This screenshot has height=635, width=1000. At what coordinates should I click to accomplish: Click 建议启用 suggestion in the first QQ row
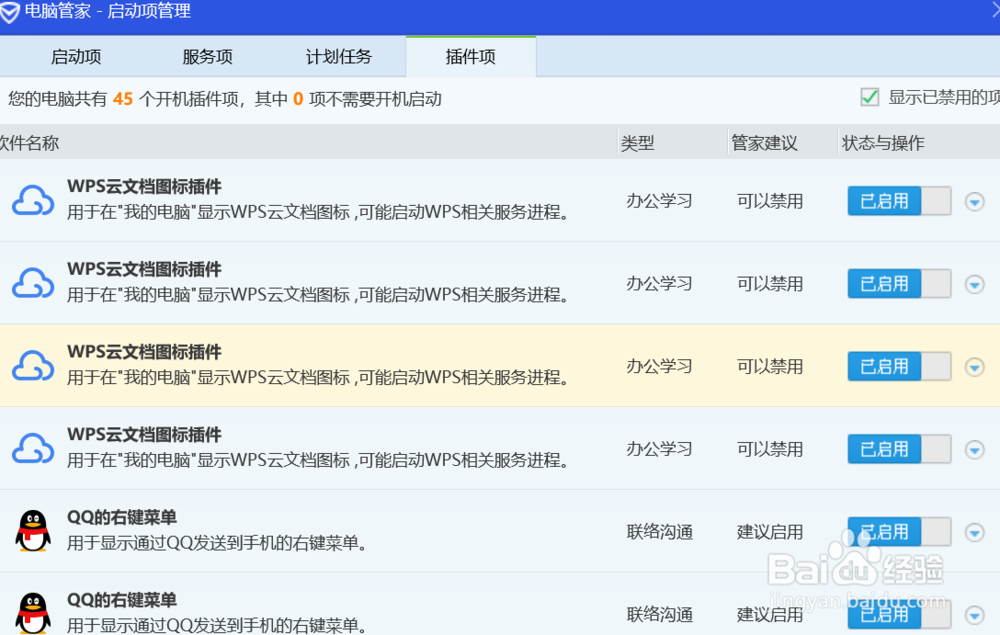click(x=770, y=531)
